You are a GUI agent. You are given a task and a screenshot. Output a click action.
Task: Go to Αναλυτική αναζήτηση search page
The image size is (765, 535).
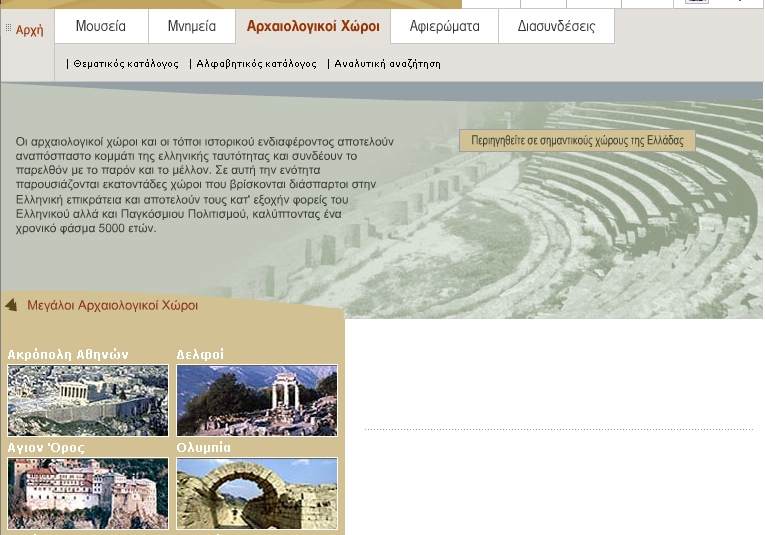point(387,63)
